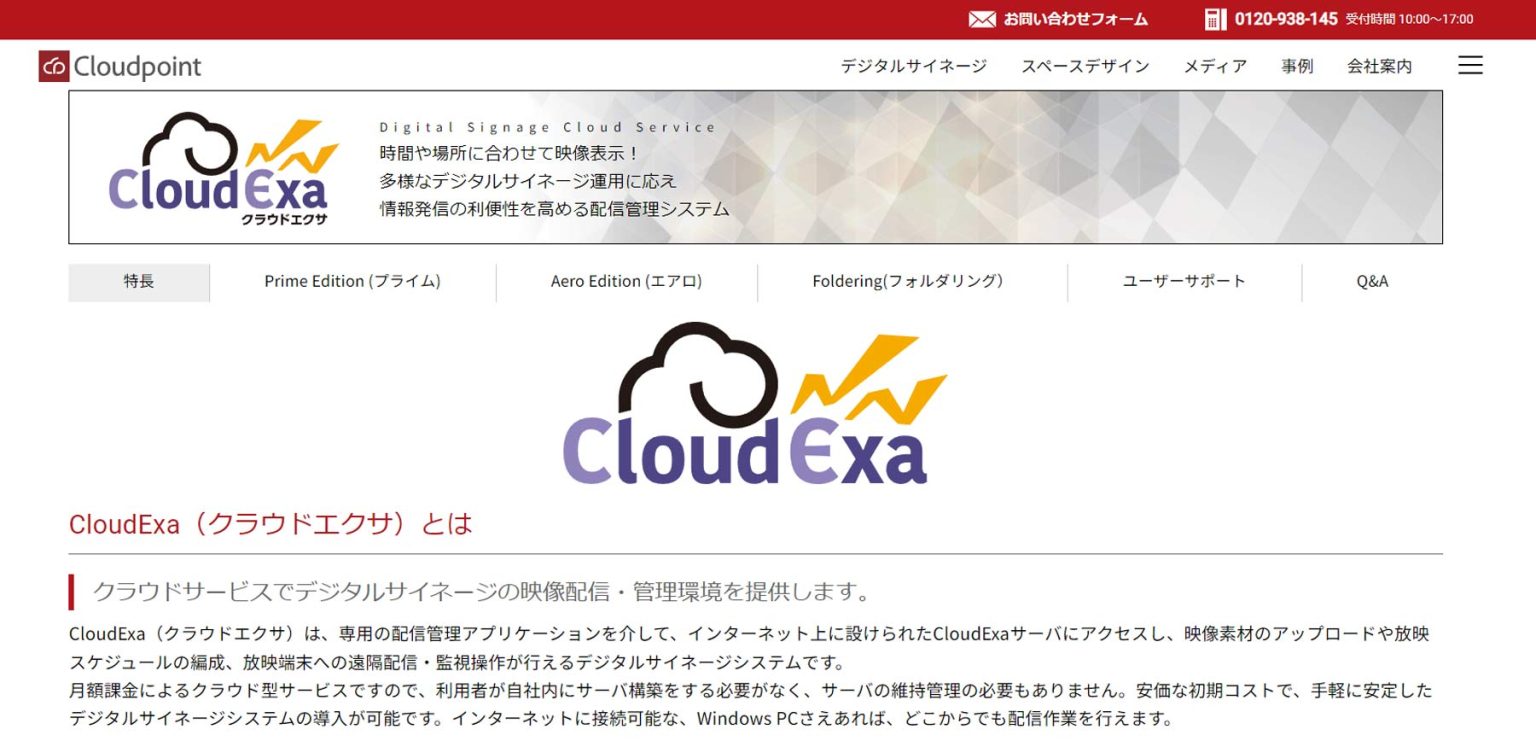This screenshot has width=1536, height=741.
Task: Switch to the Aero Edition (エアロ) tab
Action: click(624, 281)
